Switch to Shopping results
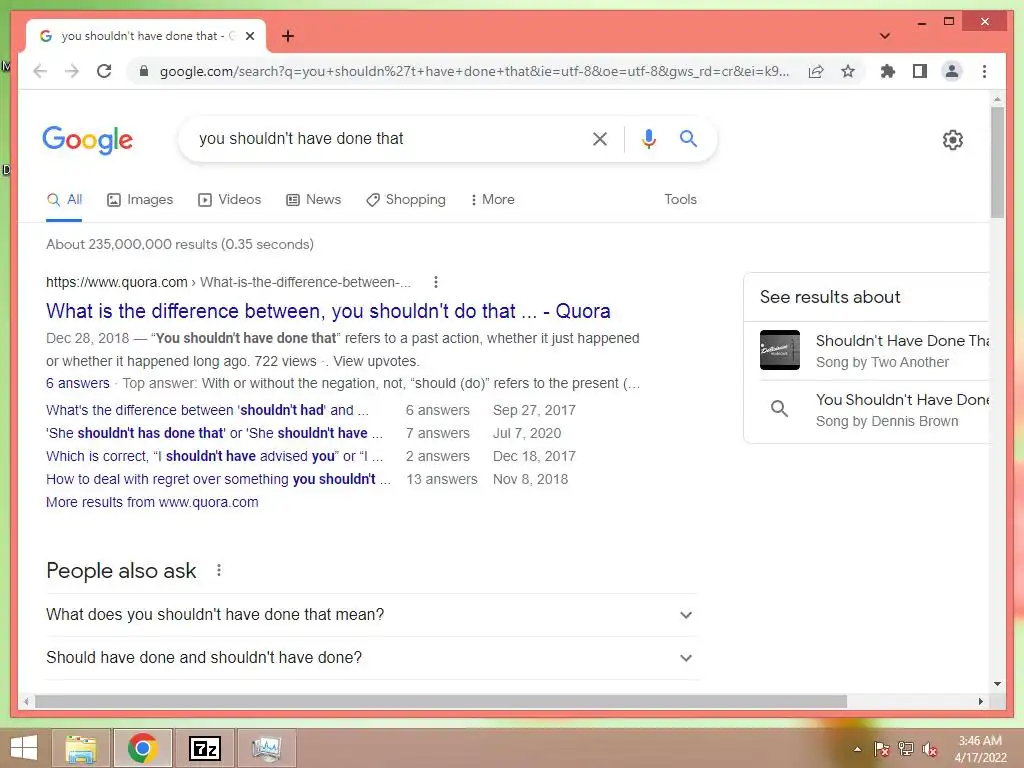The height and width of the screenshot is (768, 1024). pos(406,200)
